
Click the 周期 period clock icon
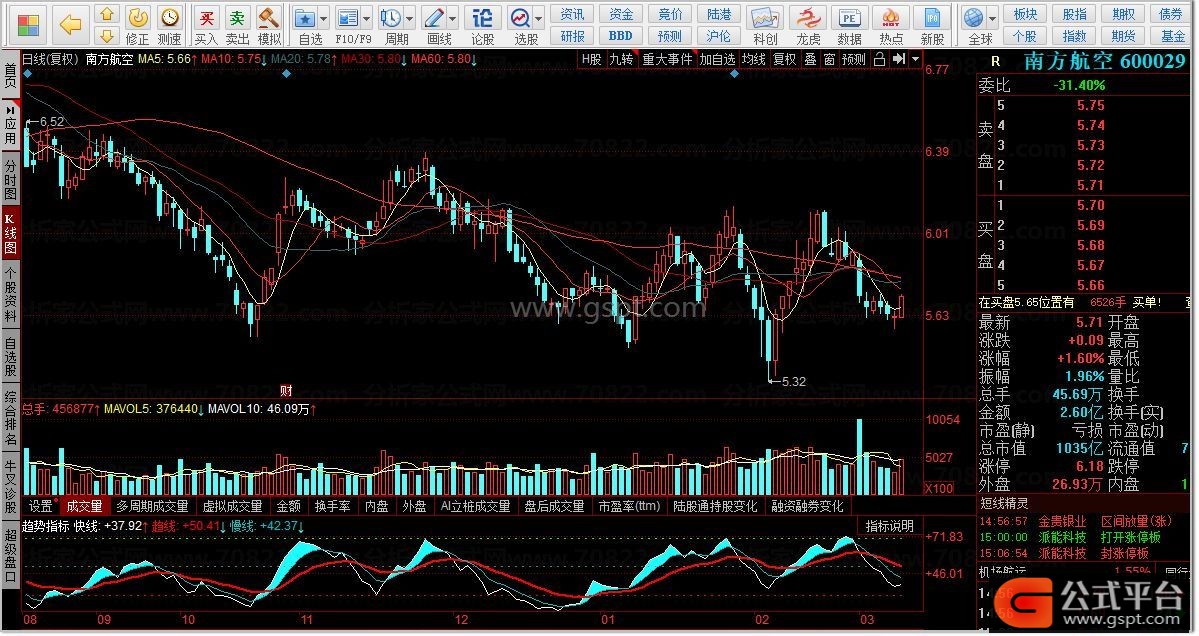tap(391, 18)
